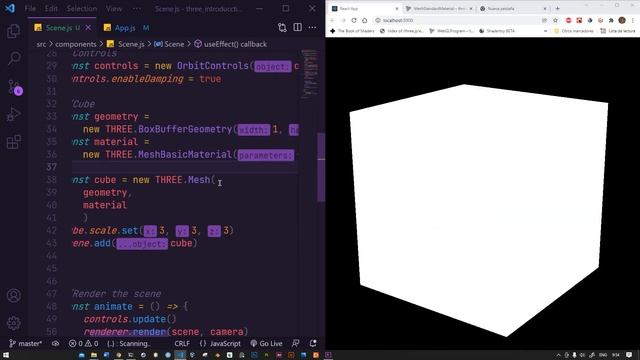
Task: Show more menus via title bar ellipsis
Action: pyautogui.click(x=137, y=9)
